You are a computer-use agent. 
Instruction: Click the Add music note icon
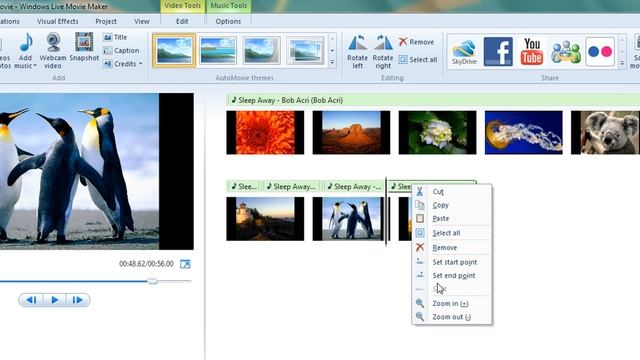click(x=26, y=42)
